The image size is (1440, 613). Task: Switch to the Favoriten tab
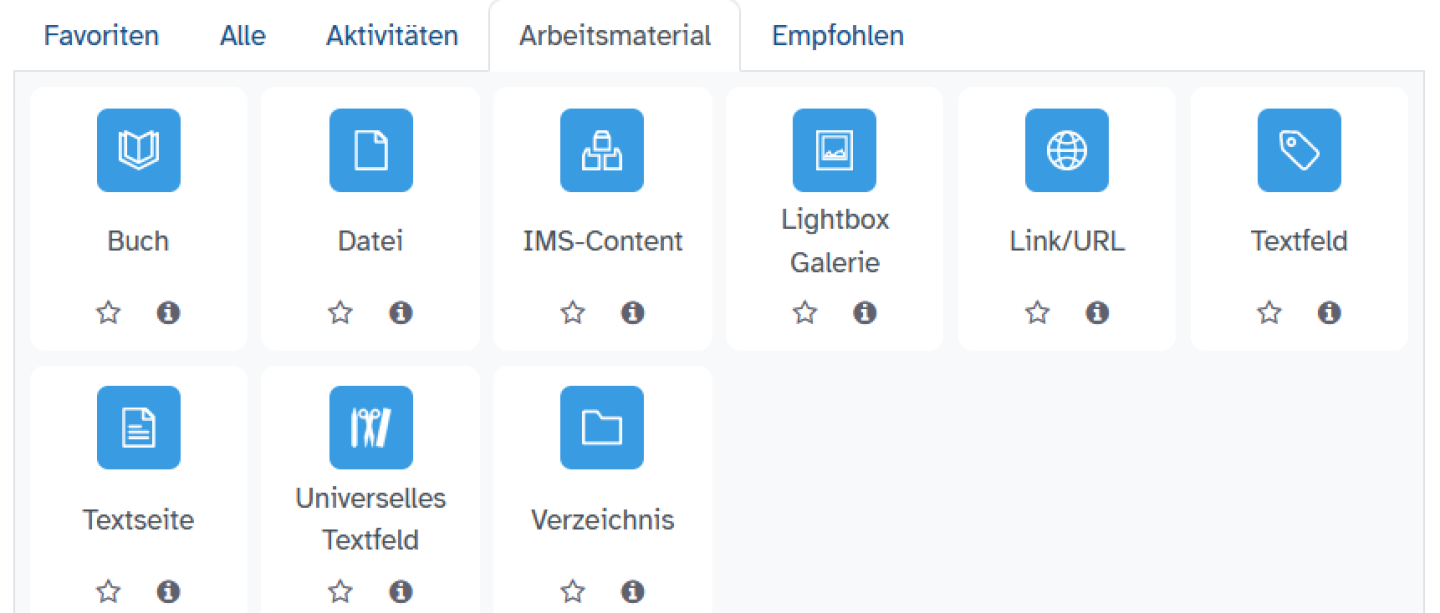[100, 35]
